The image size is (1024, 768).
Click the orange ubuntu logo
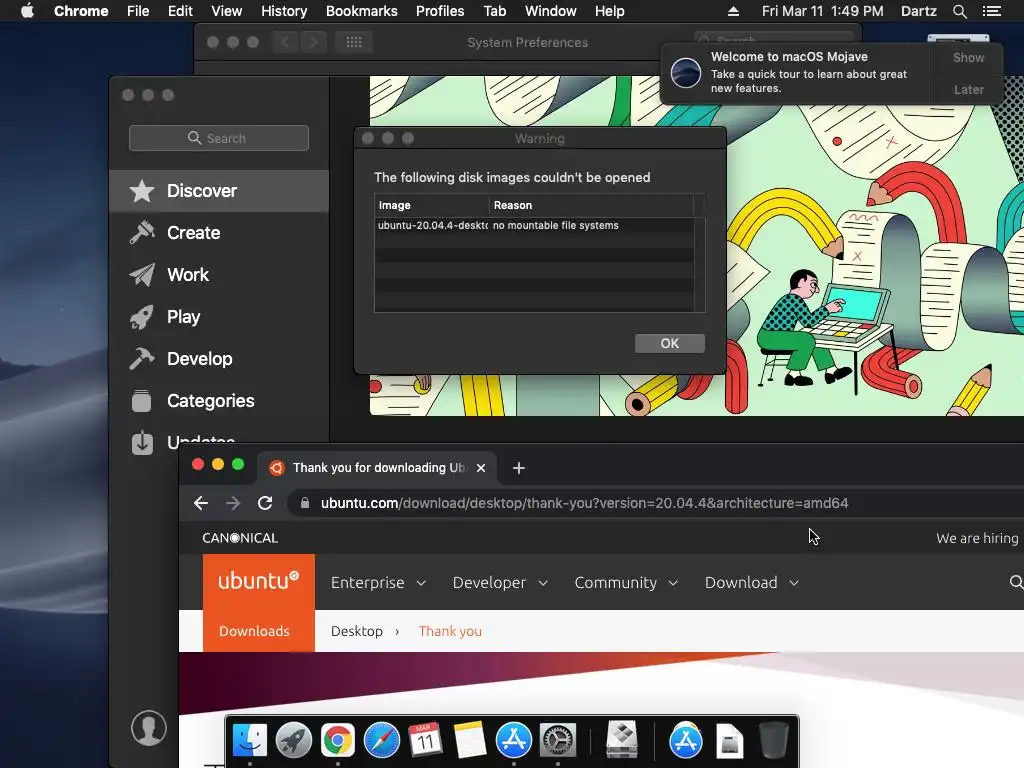[x=259, y=581]
